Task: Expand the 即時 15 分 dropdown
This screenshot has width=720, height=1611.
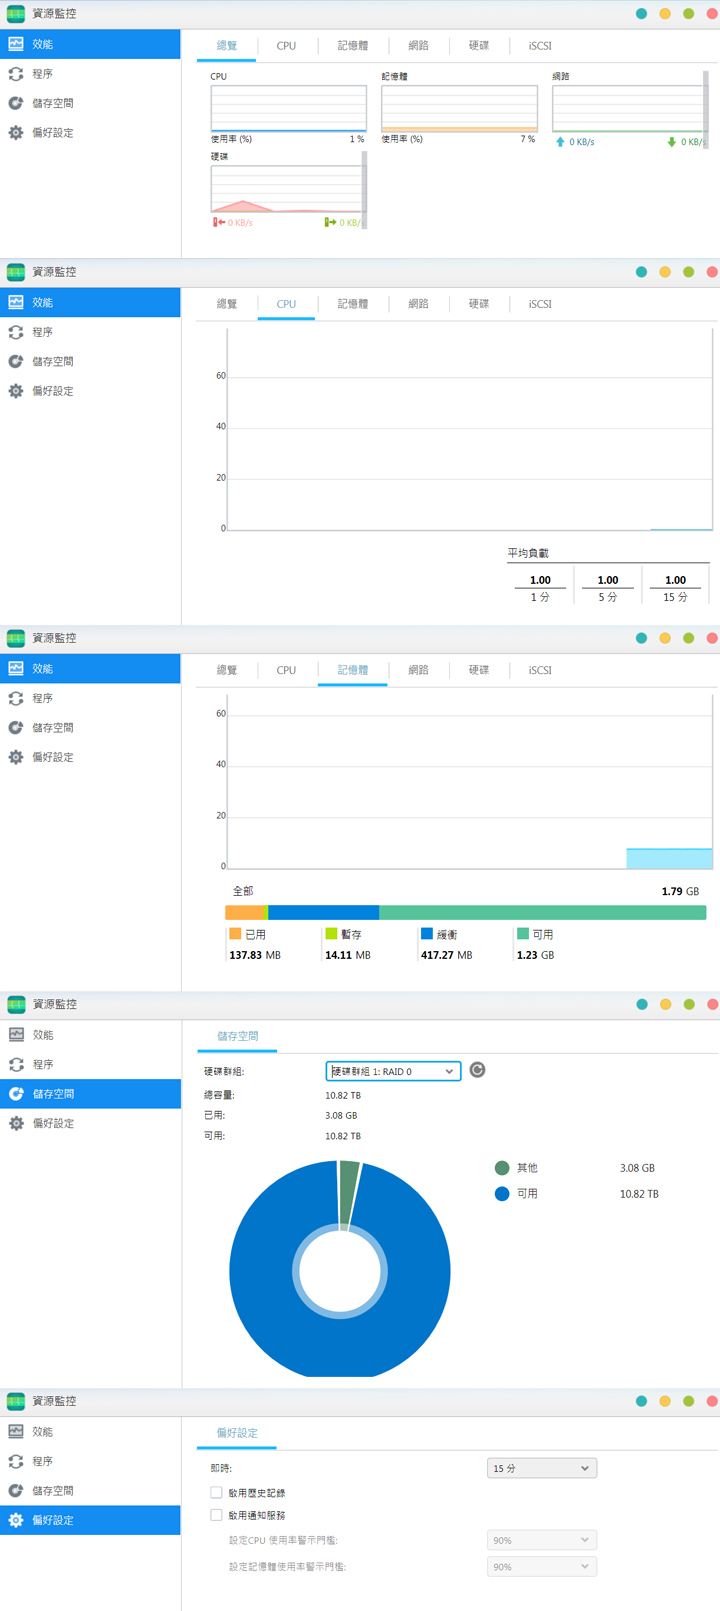Action: tap(541, 1468)
